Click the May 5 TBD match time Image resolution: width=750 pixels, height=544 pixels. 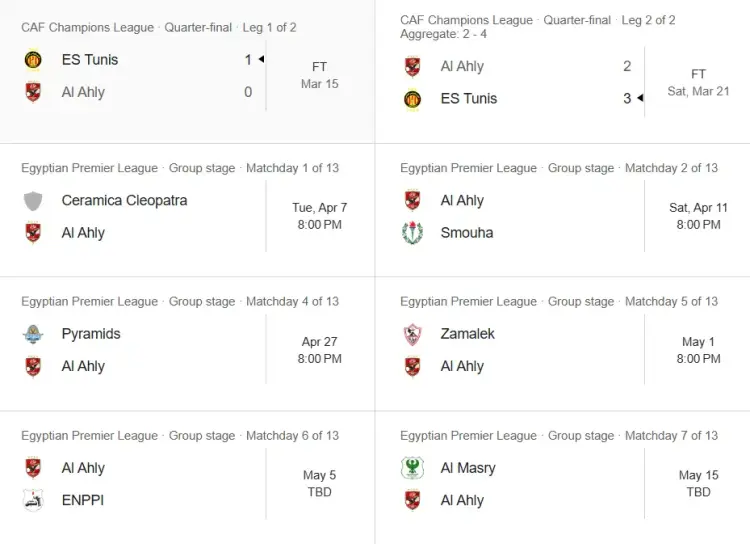319,484
